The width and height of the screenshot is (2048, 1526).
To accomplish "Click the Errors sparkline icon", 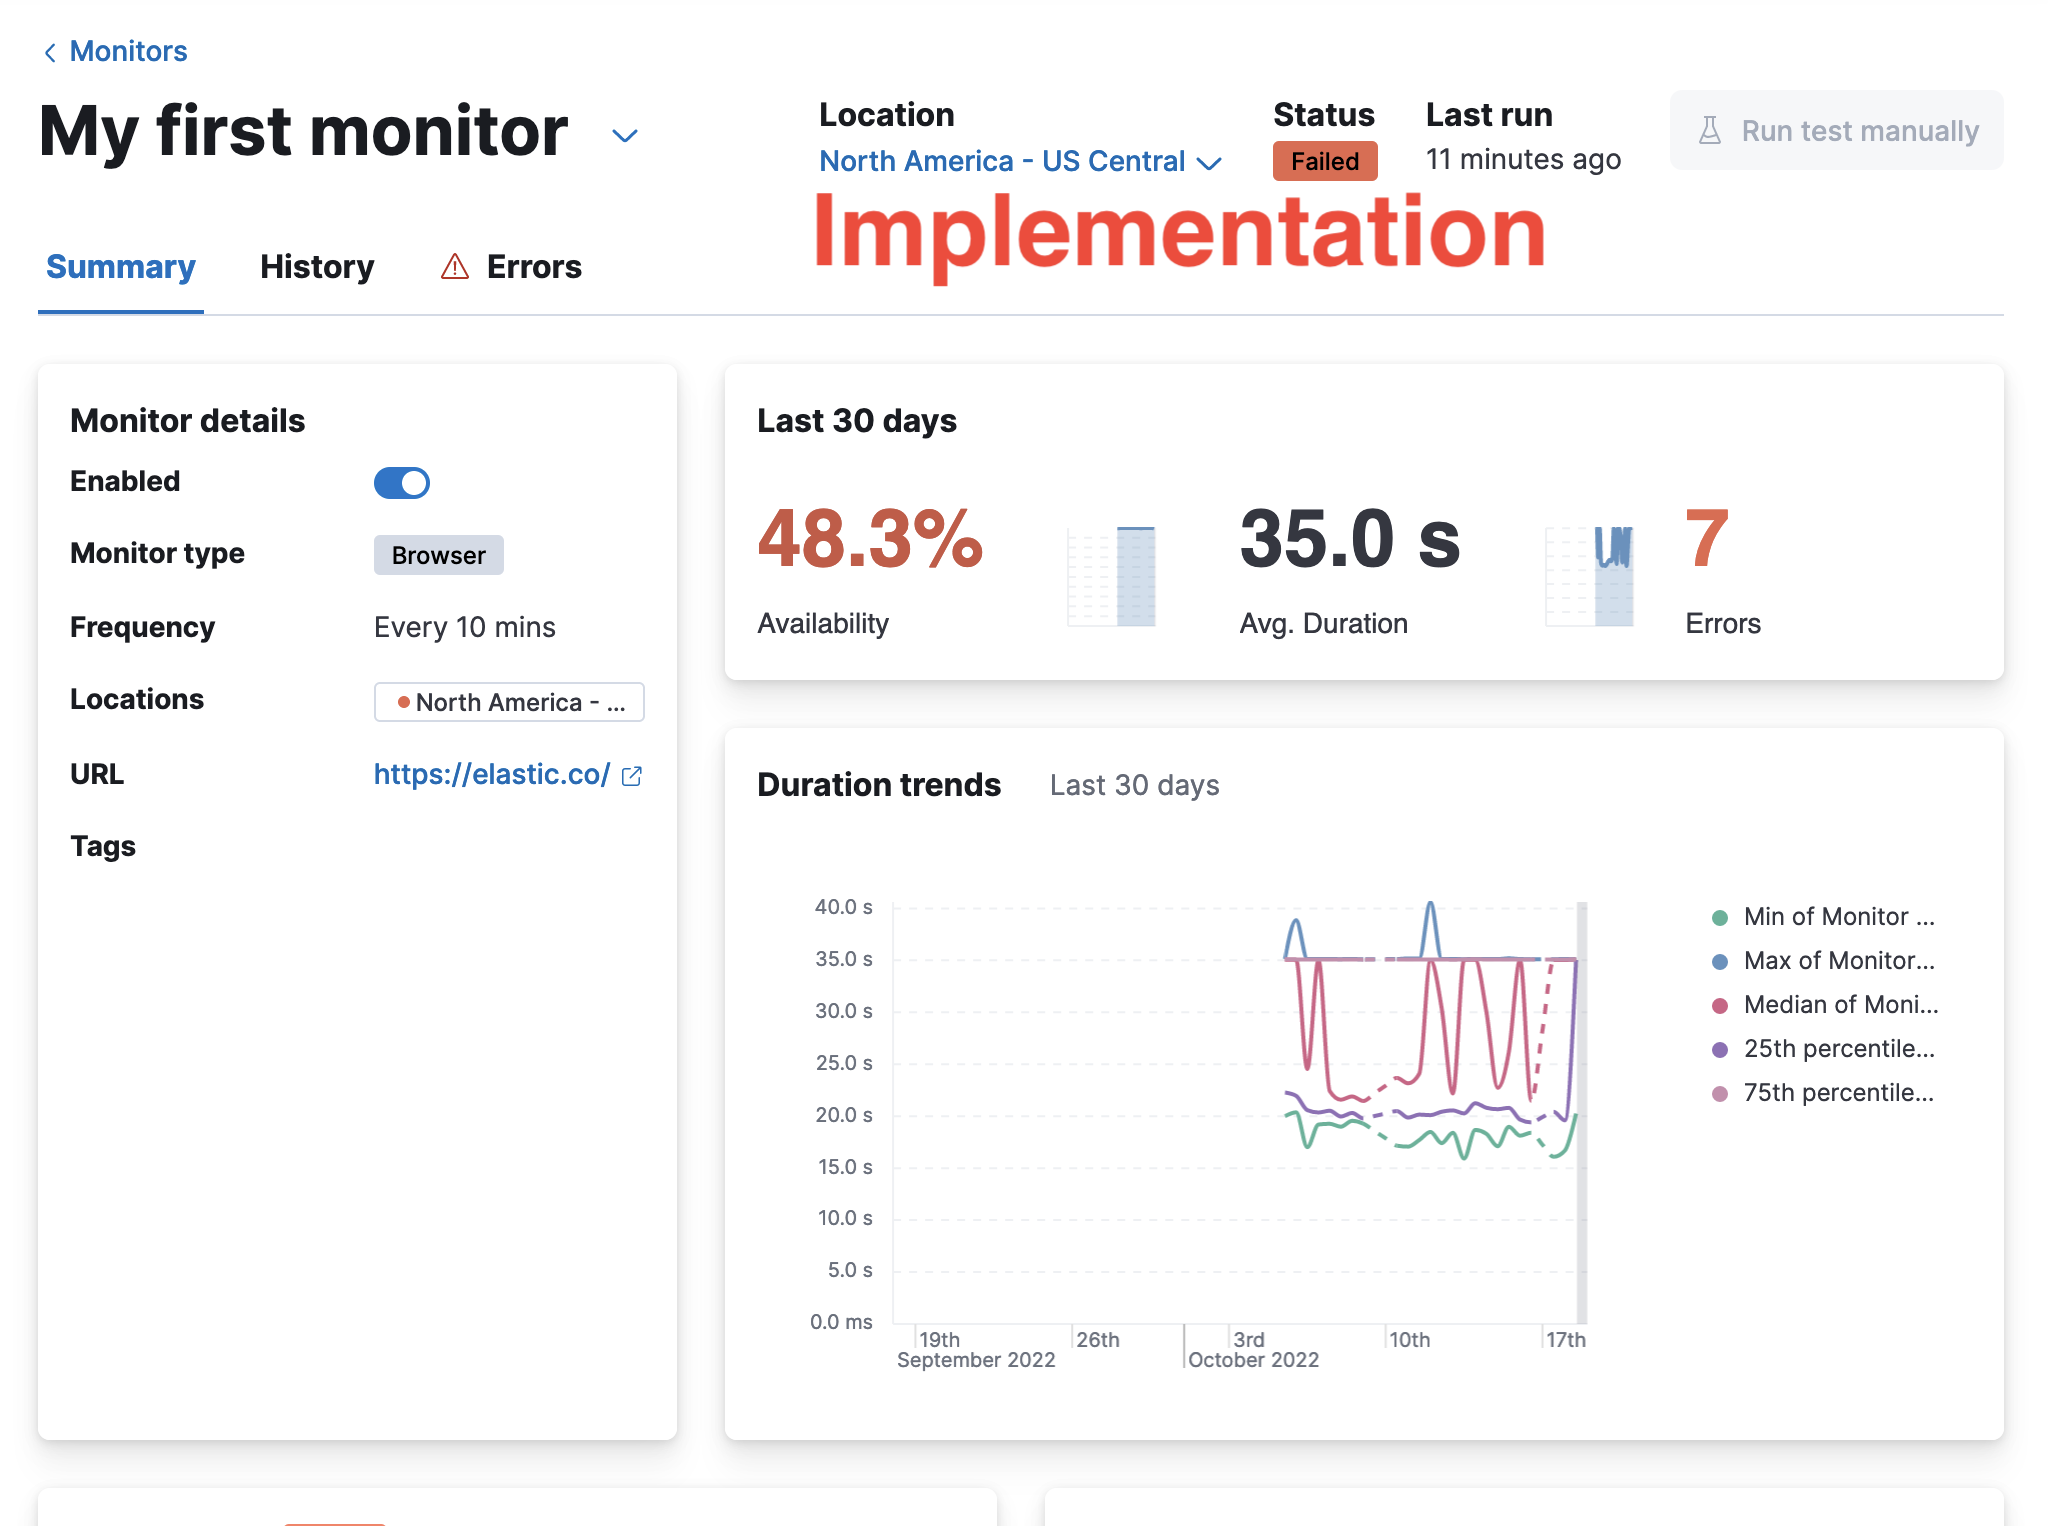I will [x=1589, y=573].
